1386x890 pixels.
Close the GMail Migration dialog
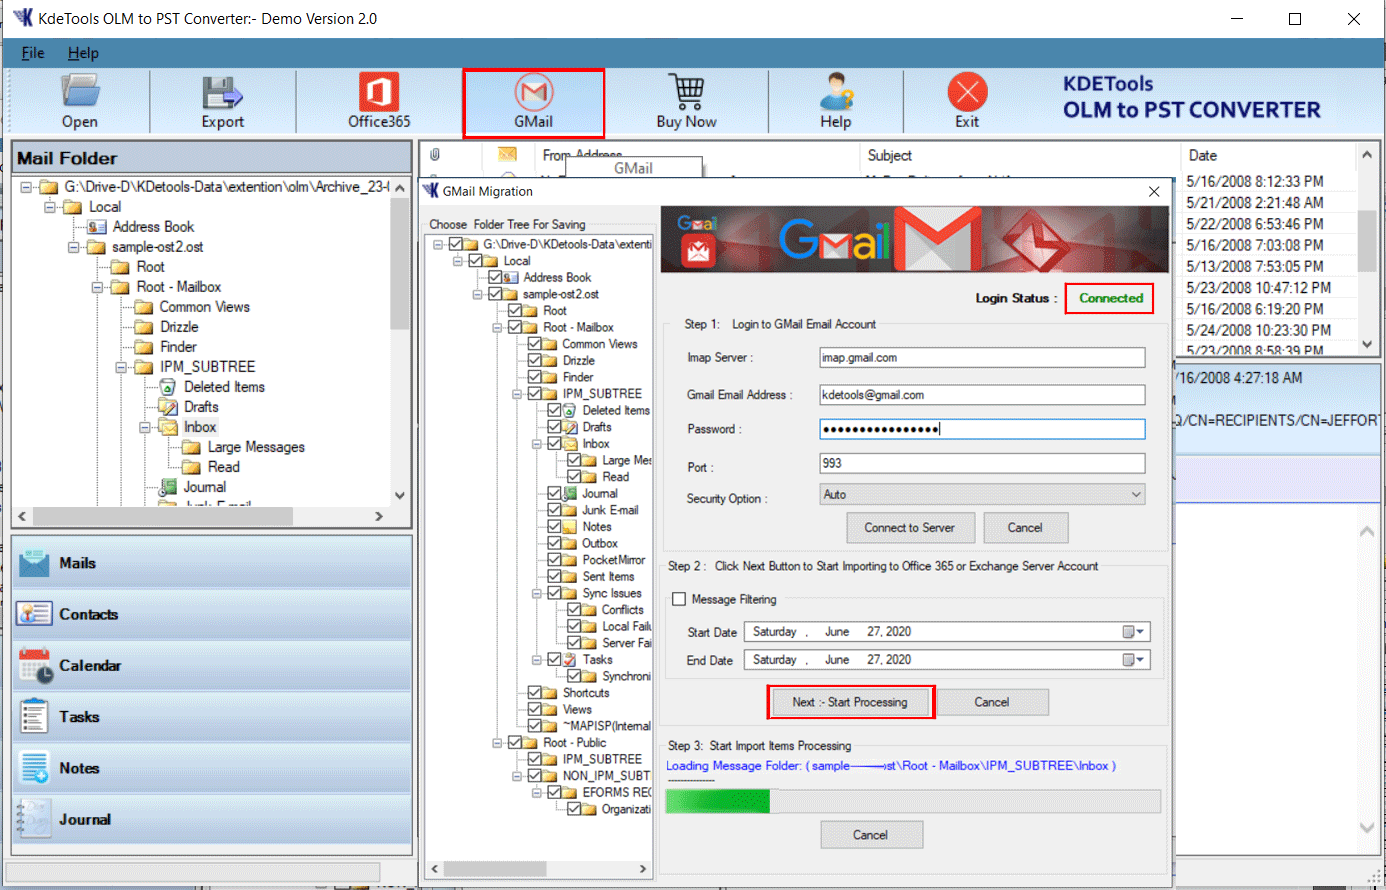1154,191
